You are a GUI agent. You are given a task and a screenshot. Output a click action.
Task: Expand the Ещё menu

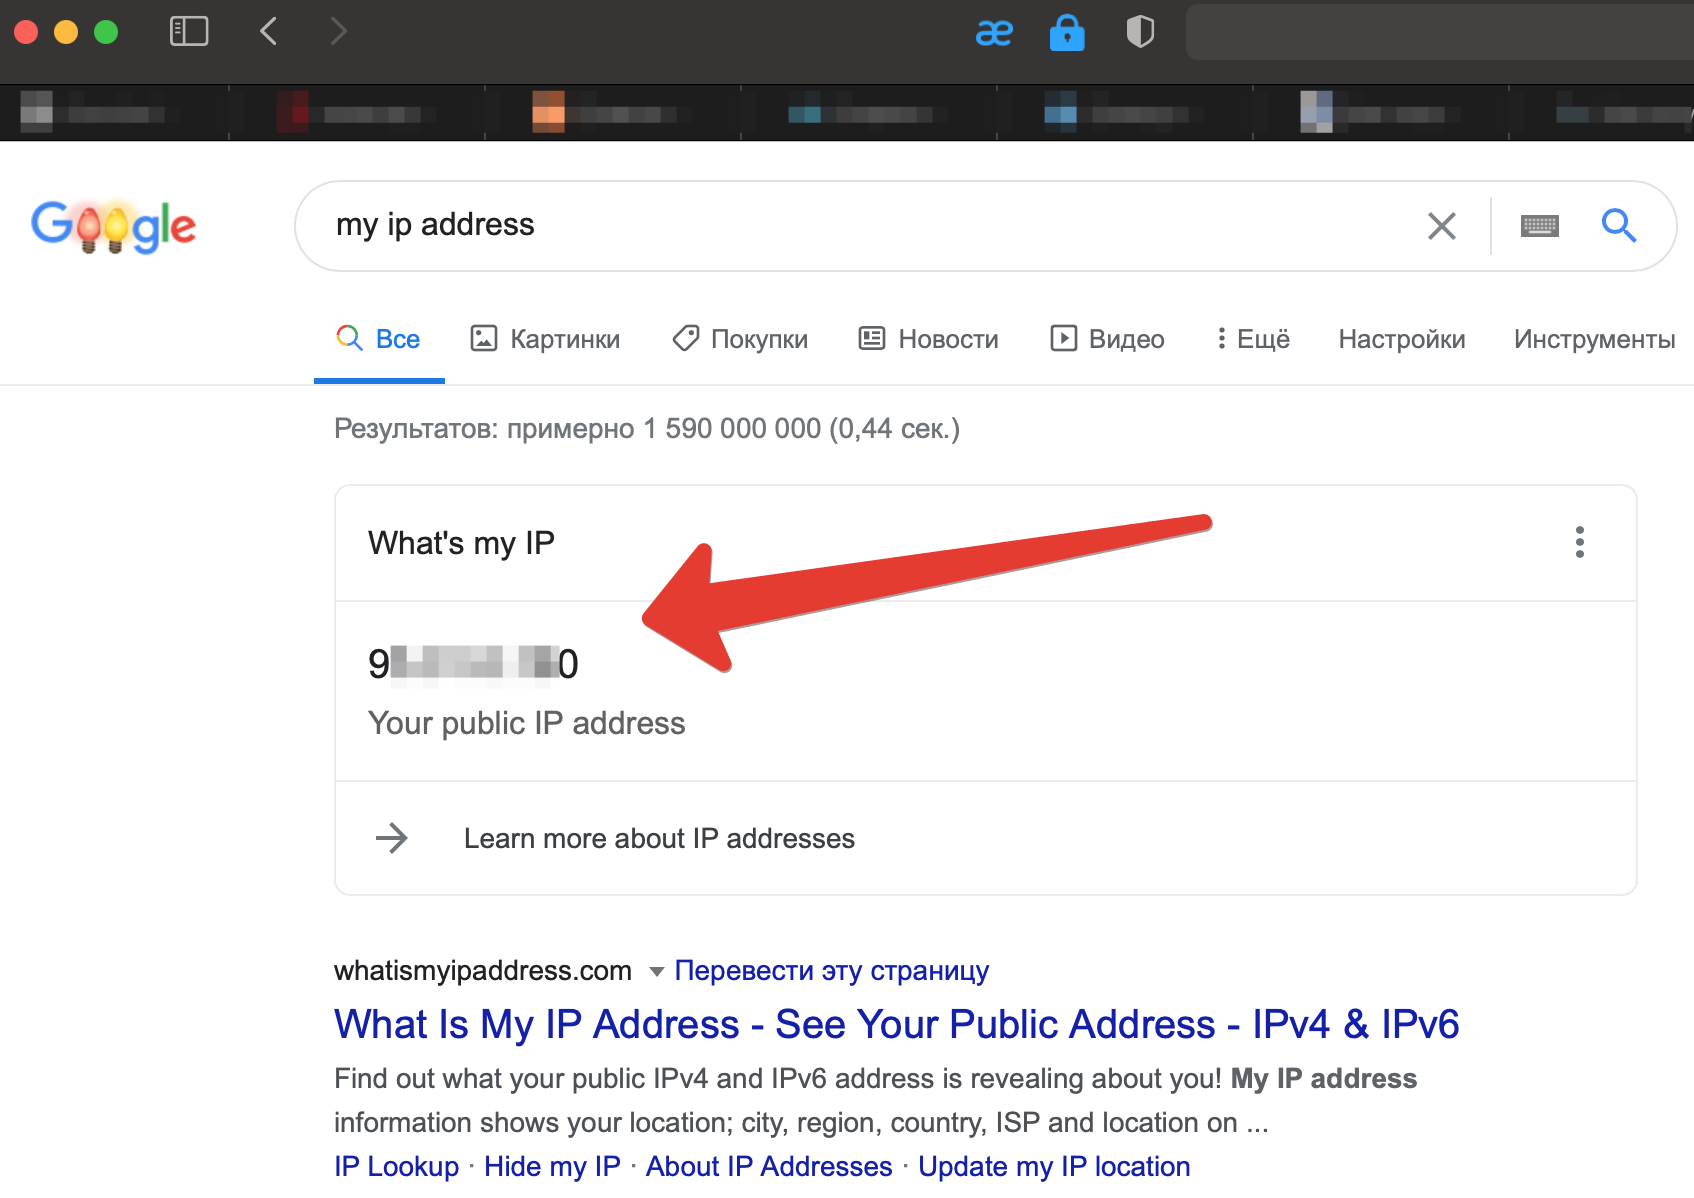click(1253, 339)
